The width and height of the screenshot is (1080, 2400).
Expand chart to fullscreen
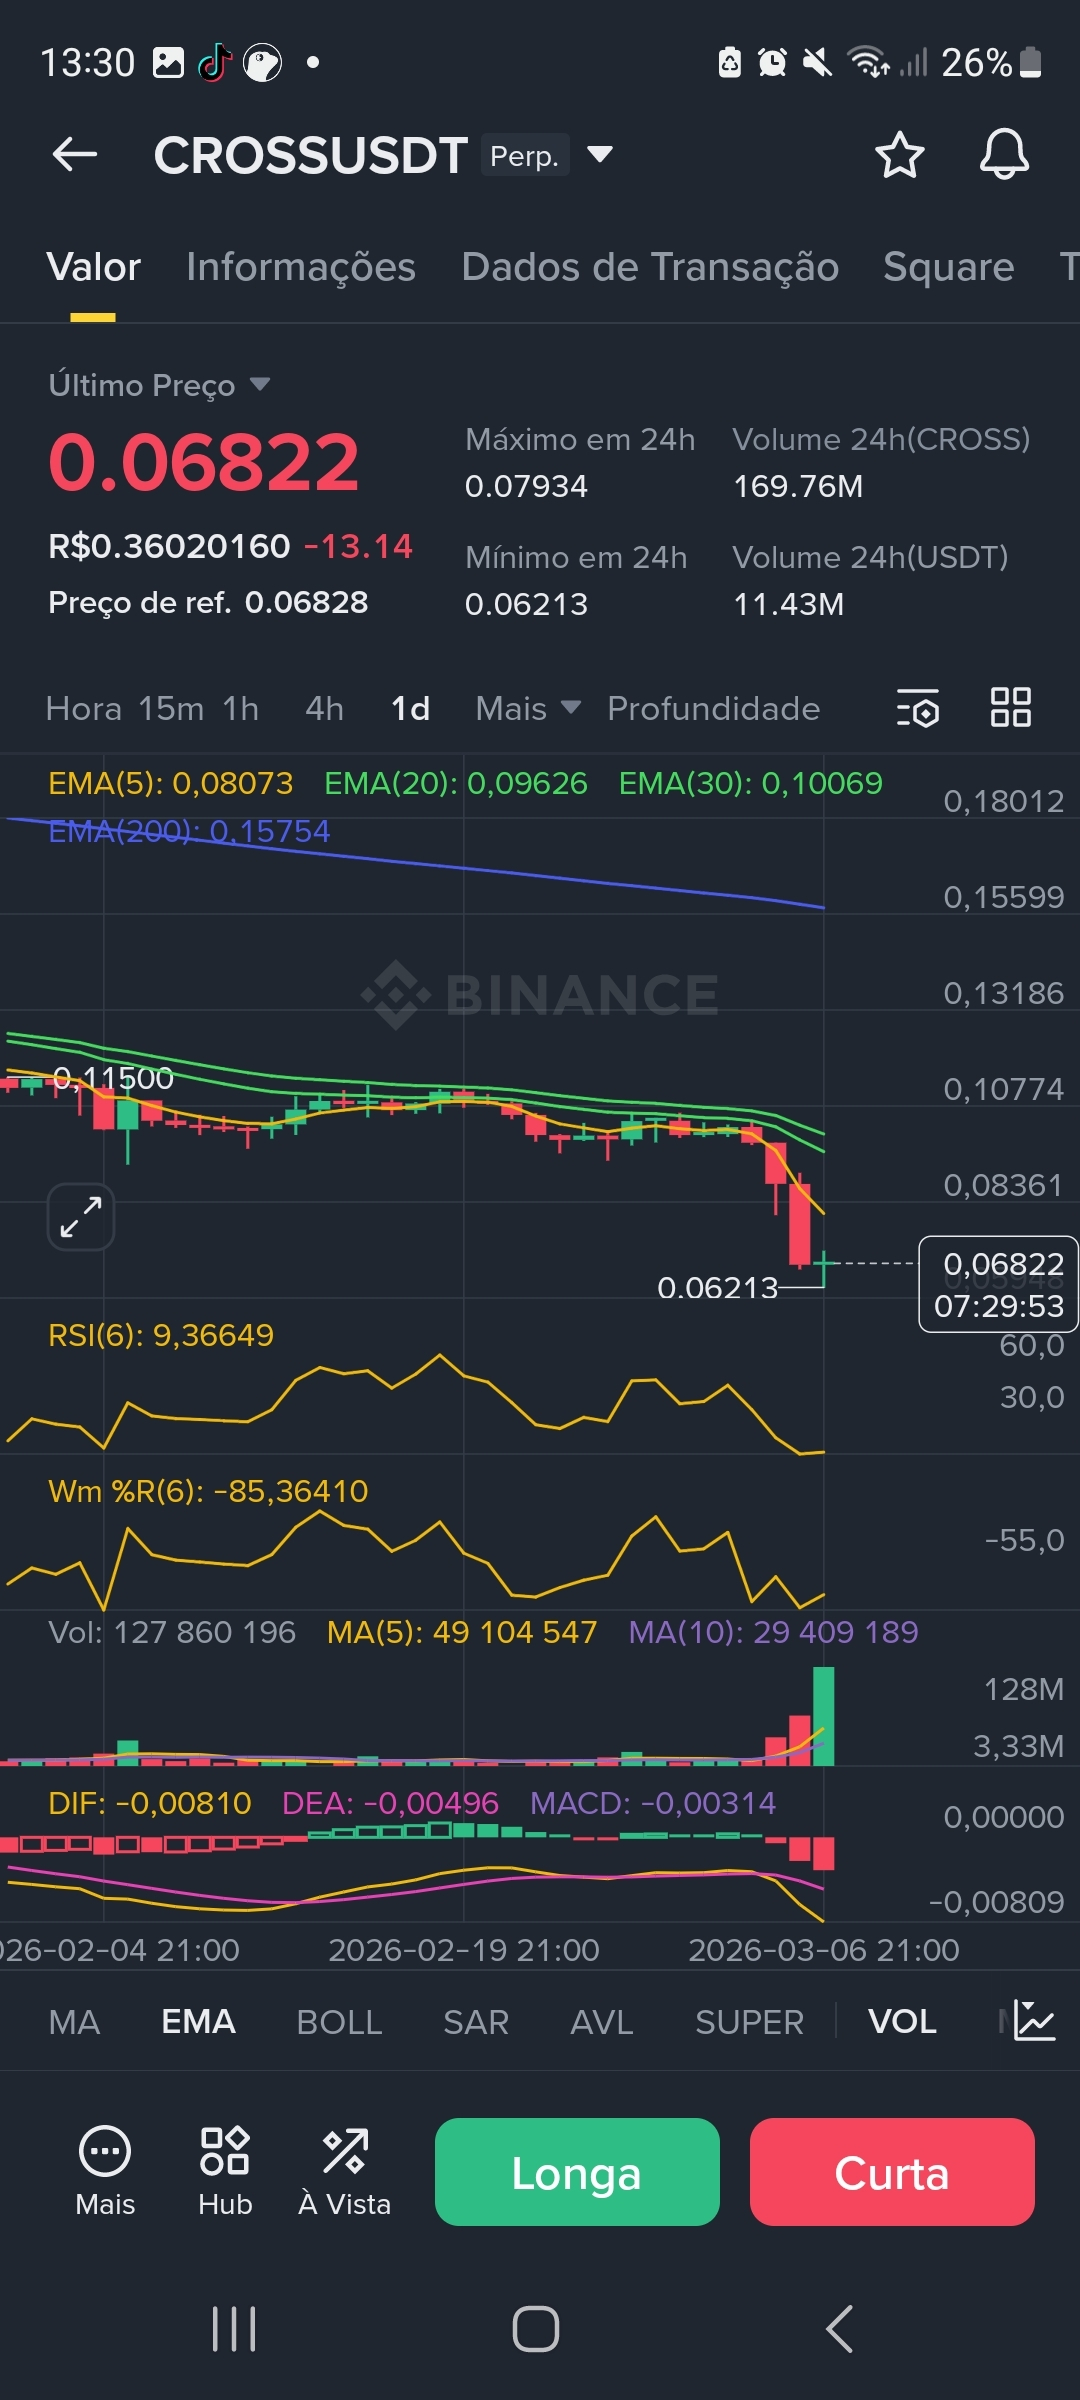[81, 1217]
